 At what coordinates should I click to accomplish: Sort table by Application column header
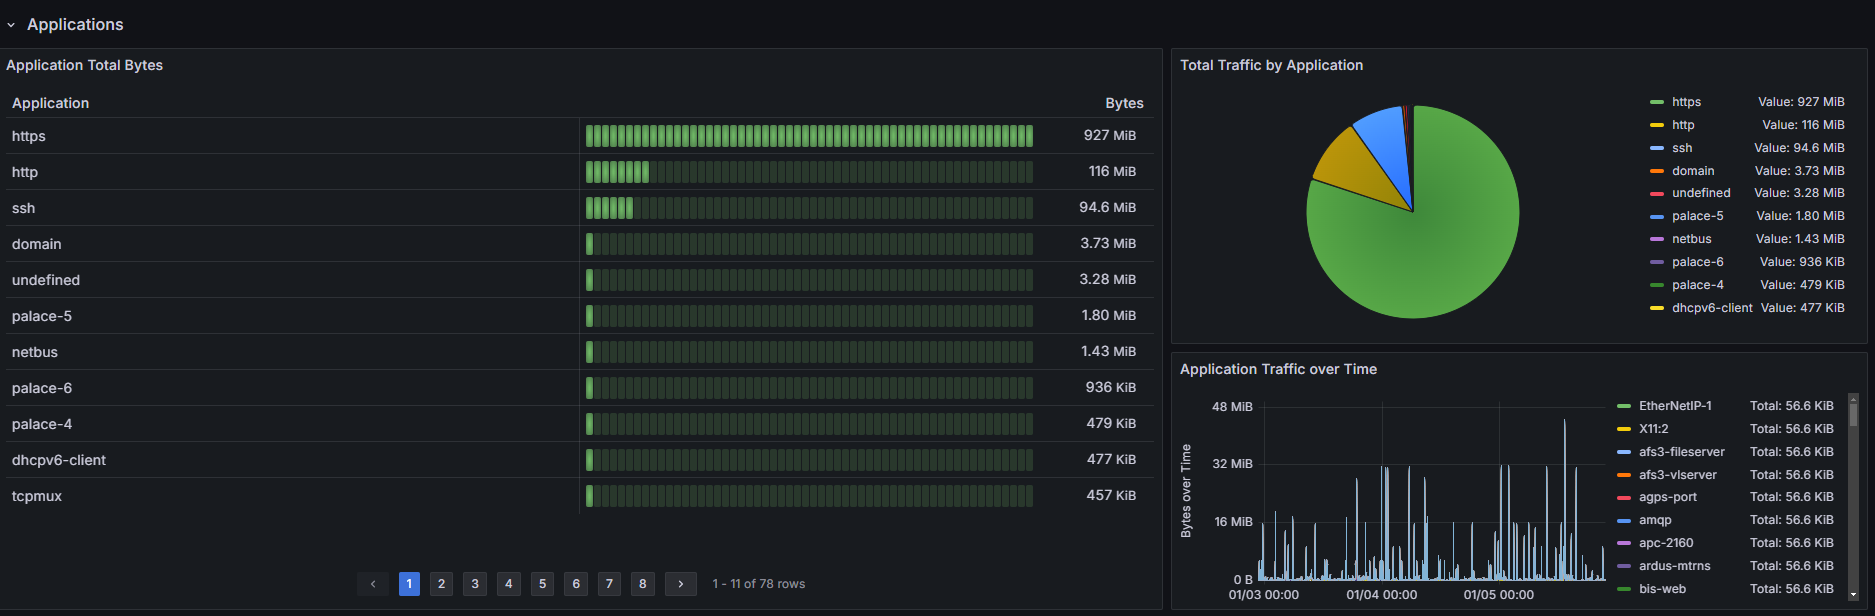point(50,103)
